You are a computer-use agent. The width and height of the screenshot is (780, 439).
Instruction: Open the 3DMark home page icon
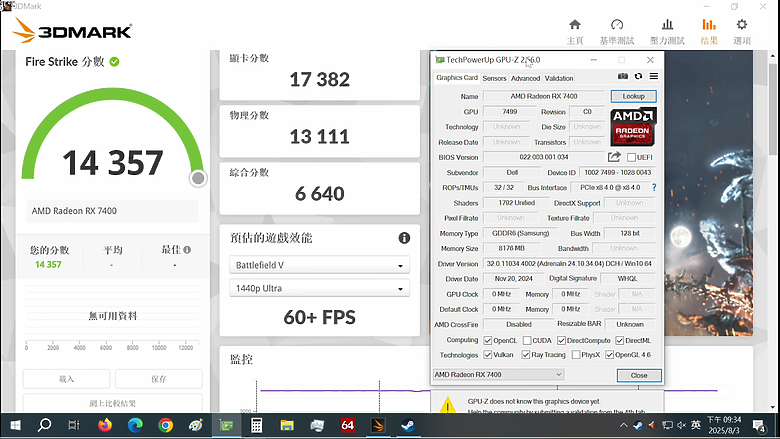click(x=575, y=24)
